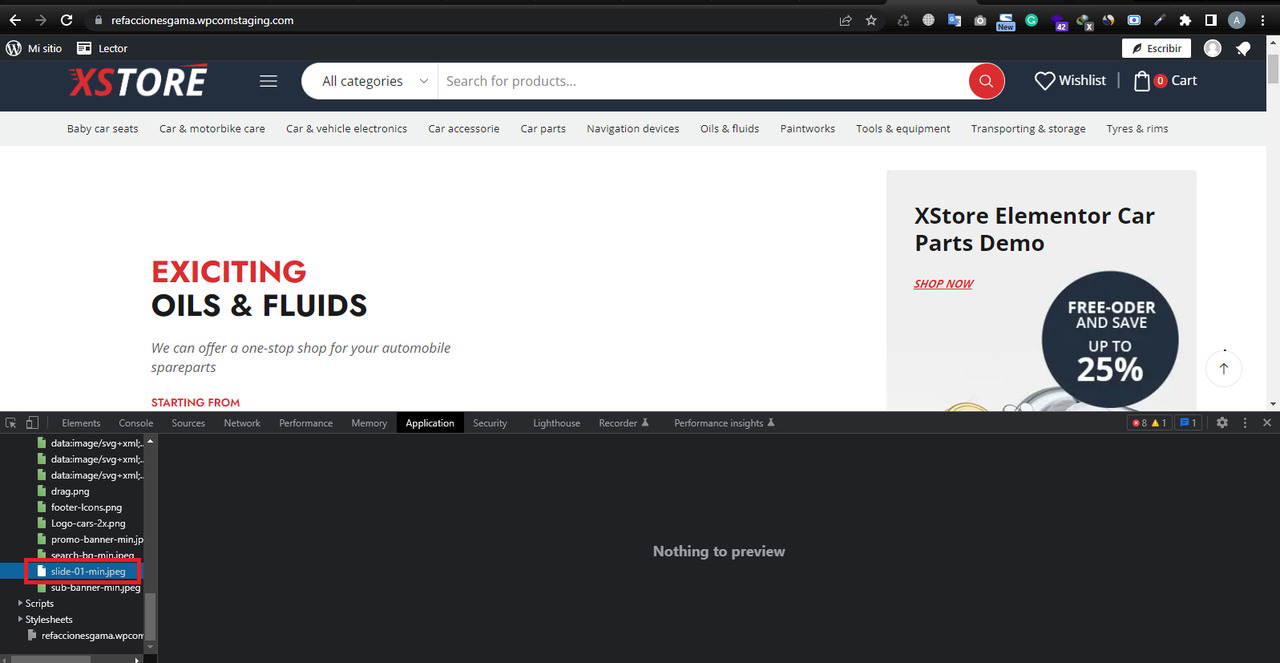This screenshot has width=1280, height=663.
Task: Open the Grammarly extension icon
Action: tap(1031, 20)
